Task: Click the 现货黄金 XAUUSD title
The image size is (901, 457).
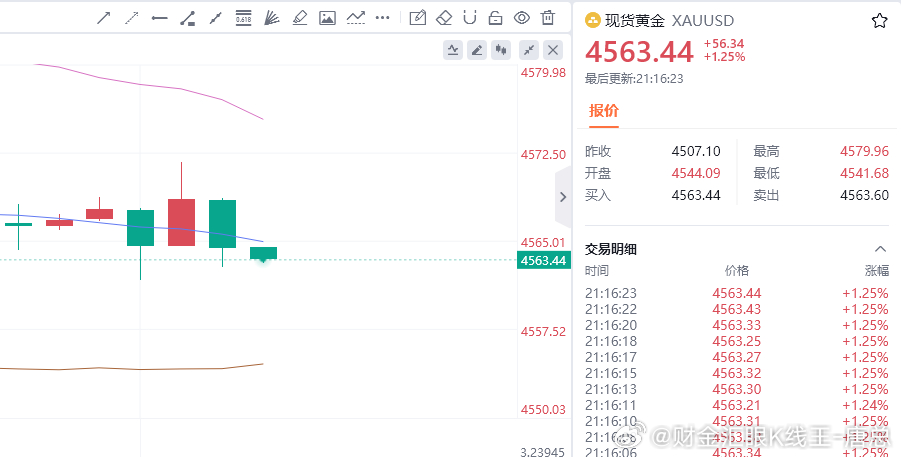Action: pyautogui.click(x=669, y=21)
